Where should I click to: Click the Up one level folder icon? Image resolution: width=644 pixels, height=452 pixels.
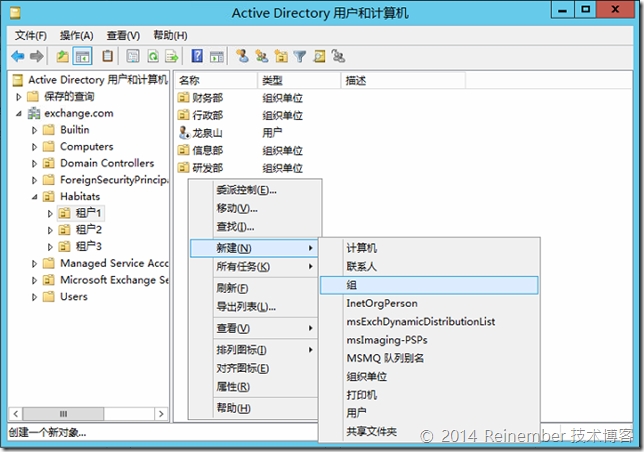click(x=62, y=56)
